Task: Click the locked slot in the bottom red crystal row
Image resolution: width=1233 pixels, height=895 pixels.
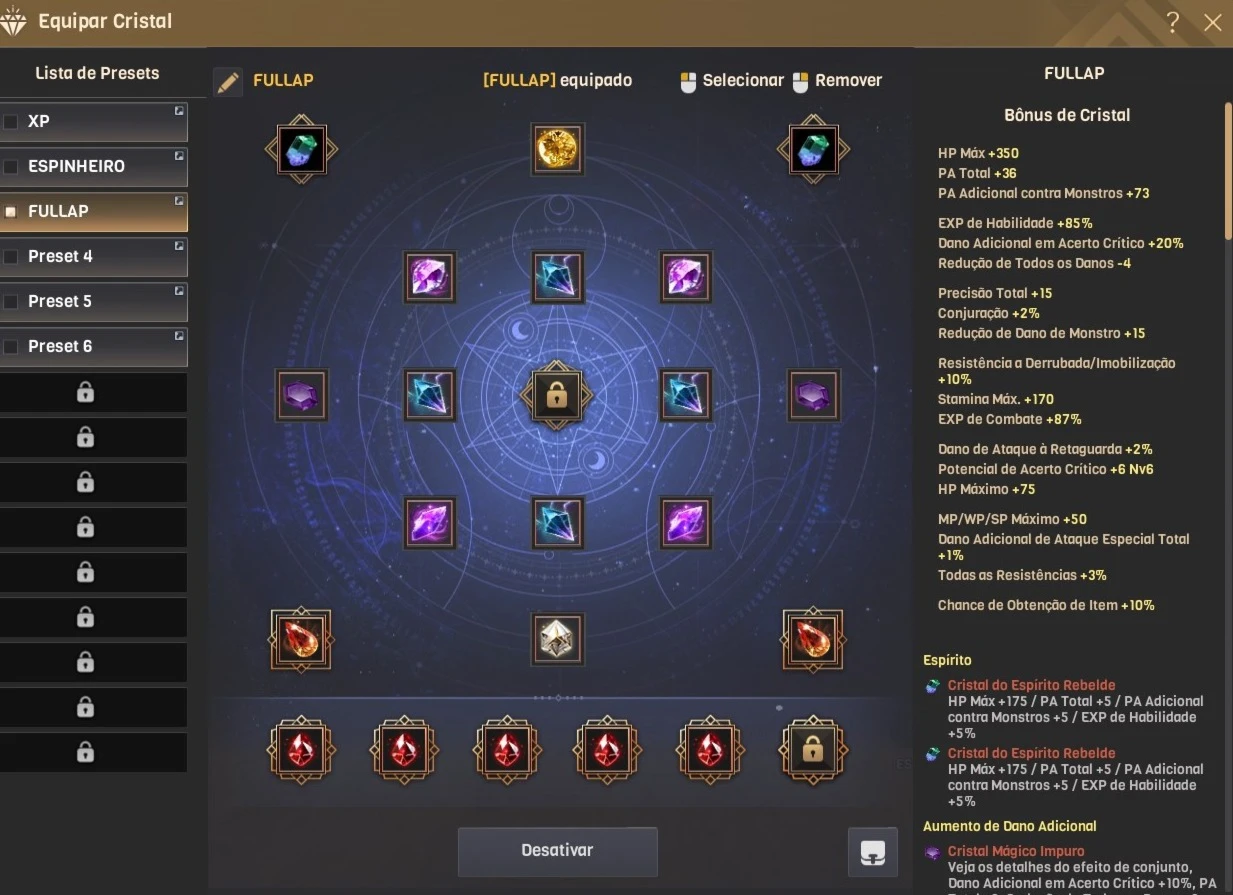Action: tap(812, 749)
